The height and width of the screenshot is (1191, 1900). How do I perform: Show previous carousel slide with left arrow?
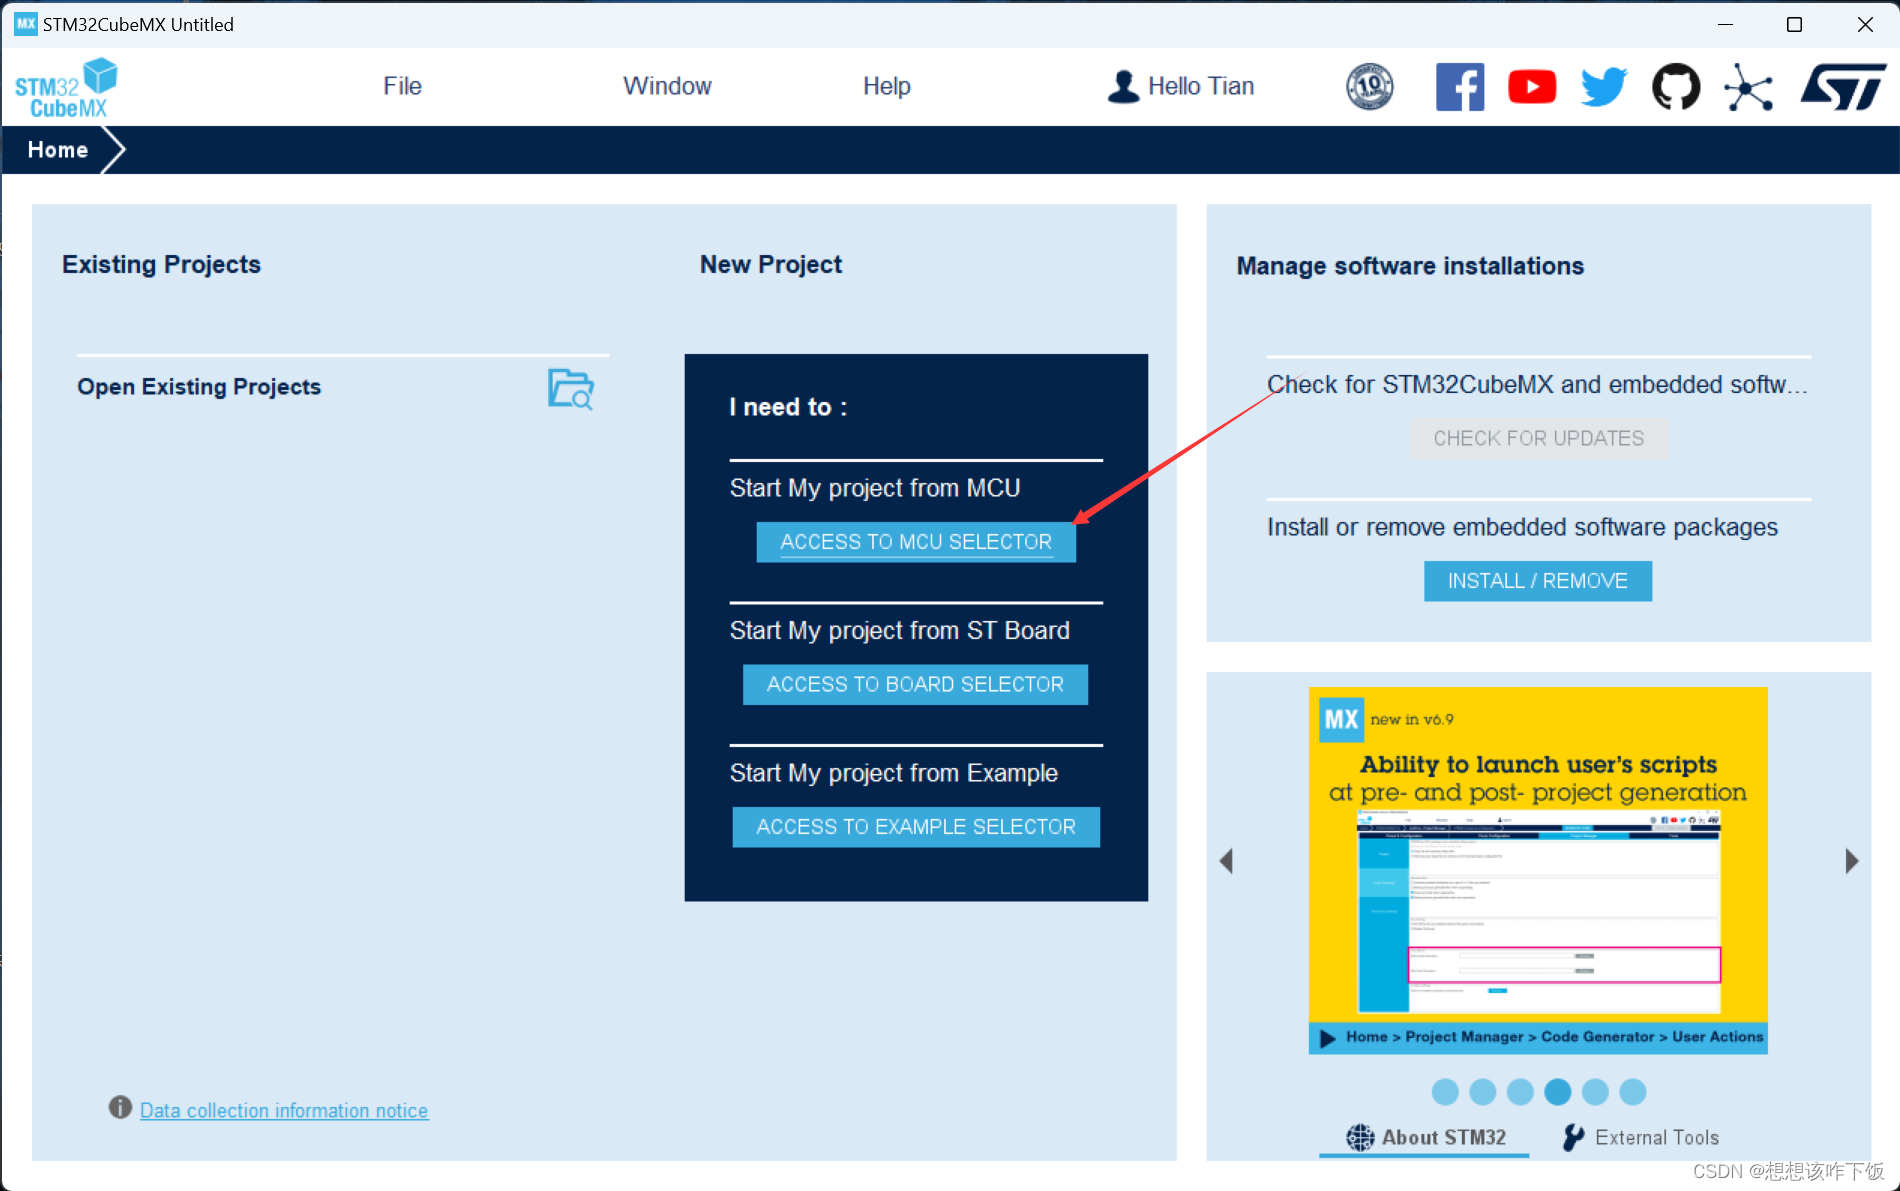(1227, 861)
